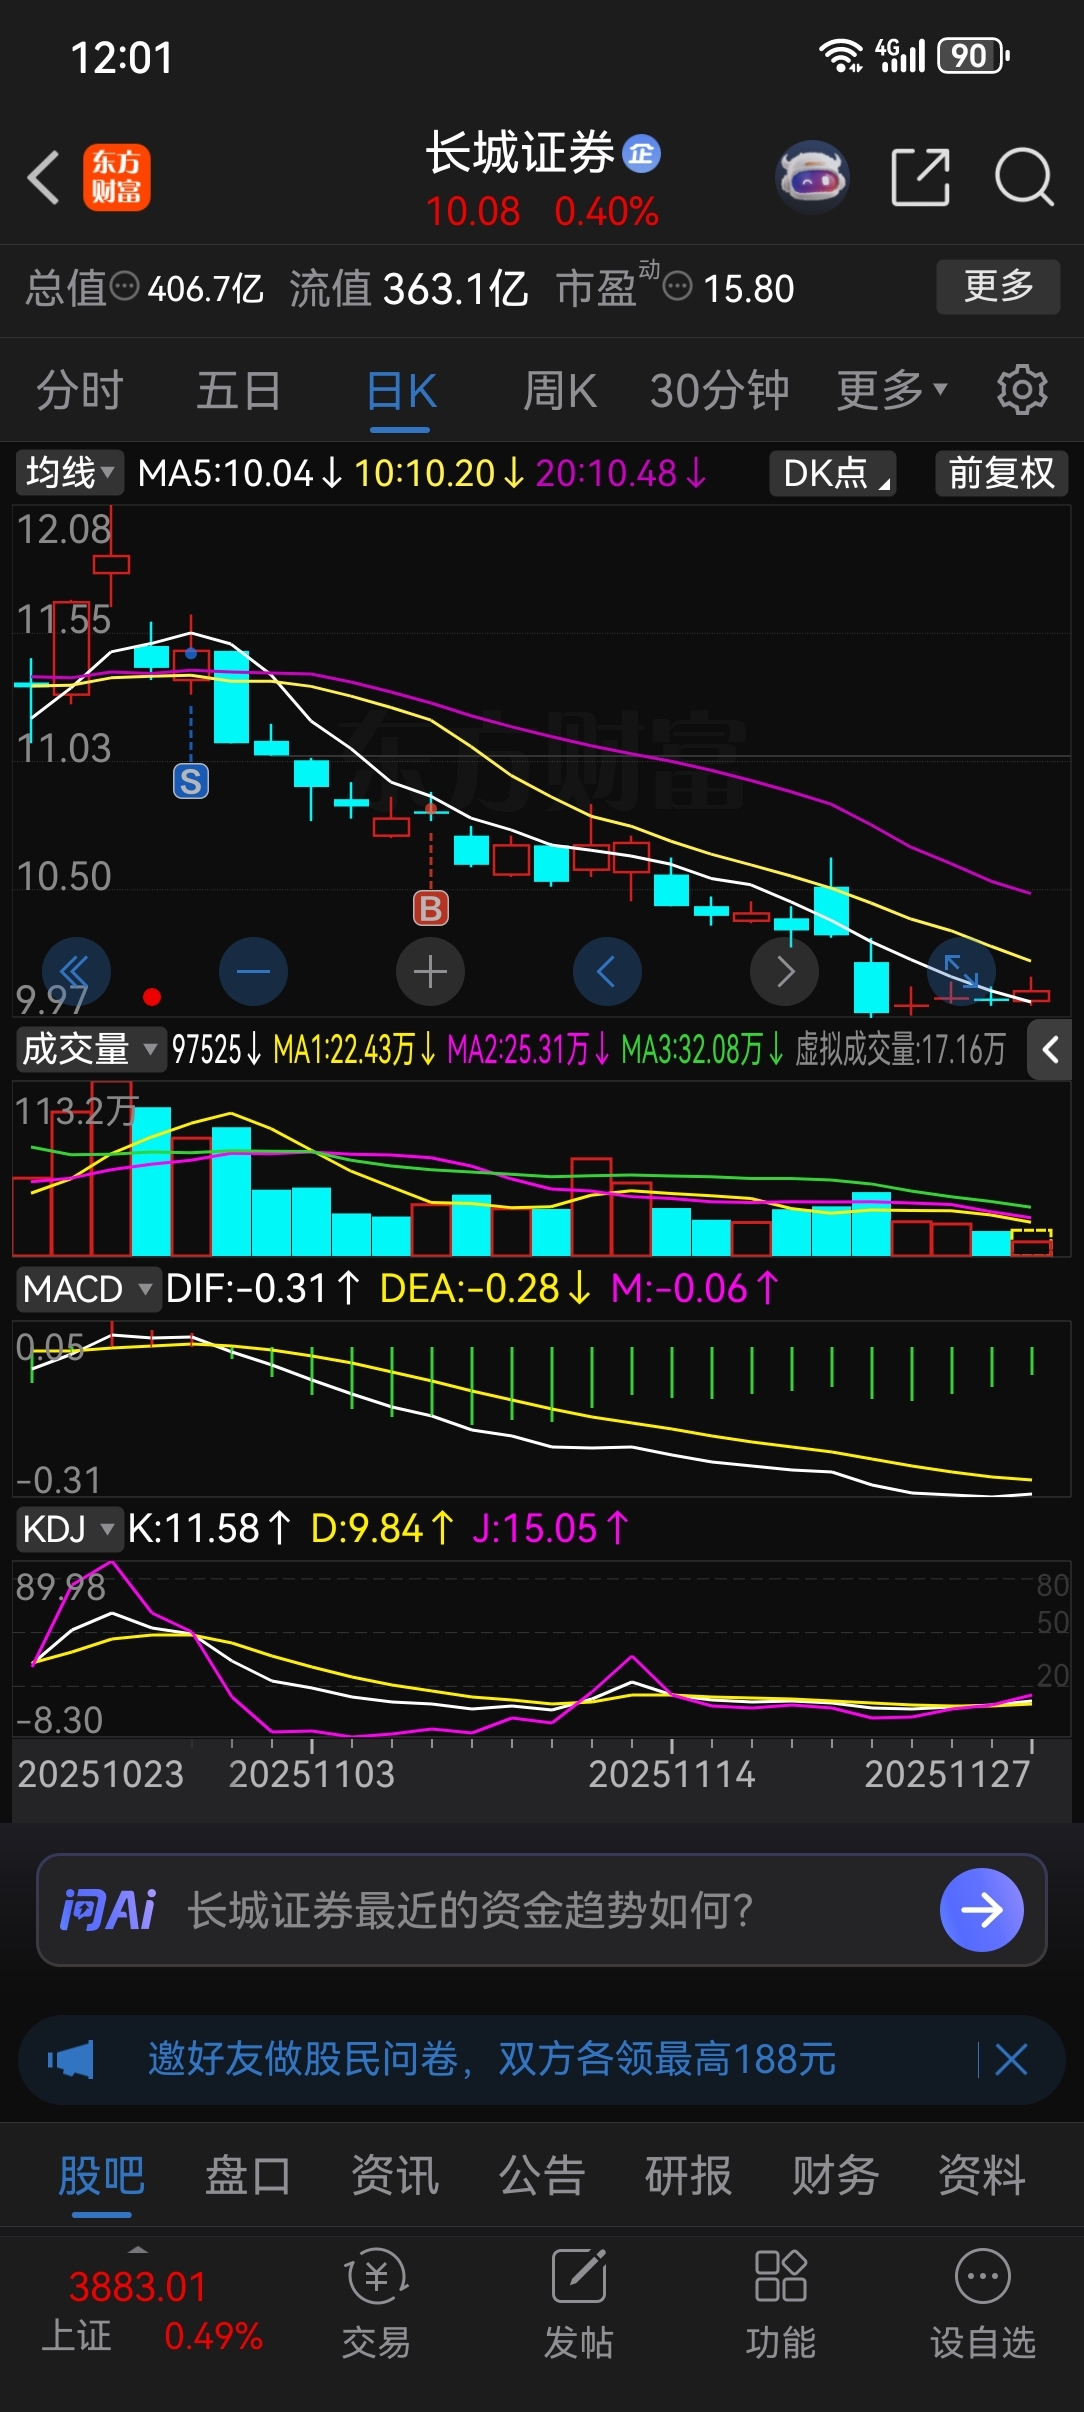The image size is (1084, 2412).
Task: Move chart left with single arrow button
Action: click(x=607, y=971)
